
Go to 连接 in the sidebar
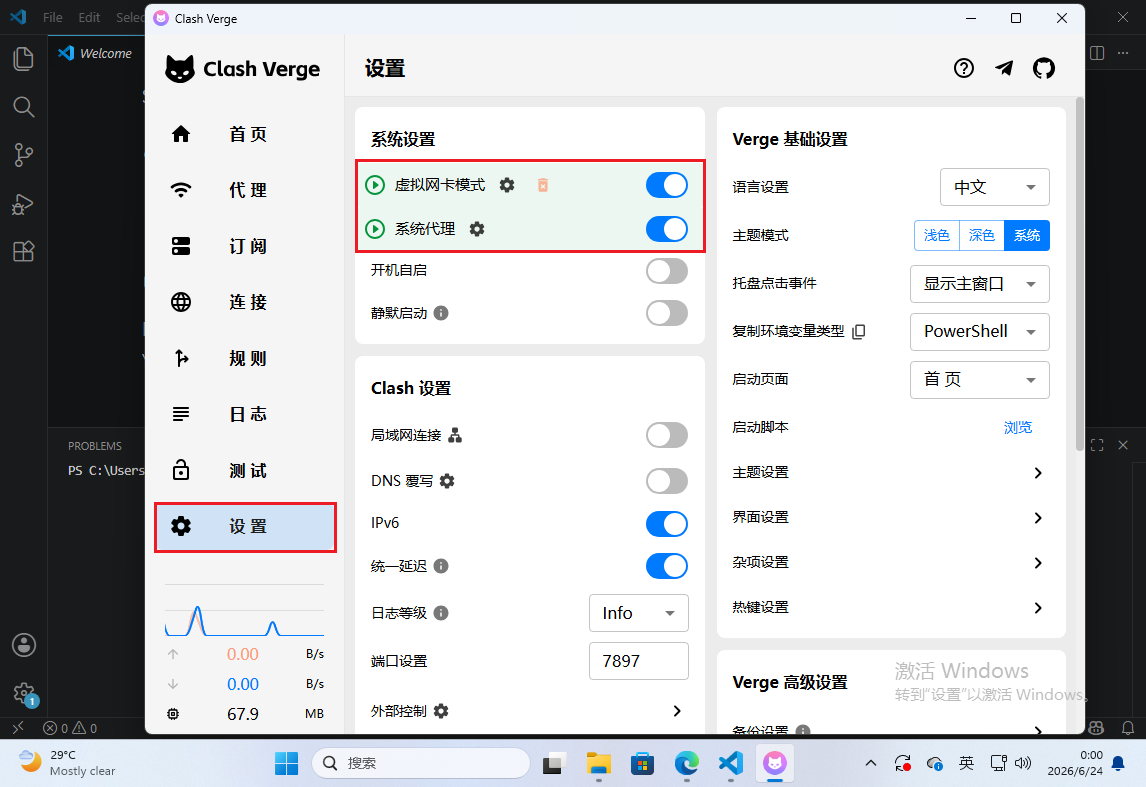pos(245,302)
